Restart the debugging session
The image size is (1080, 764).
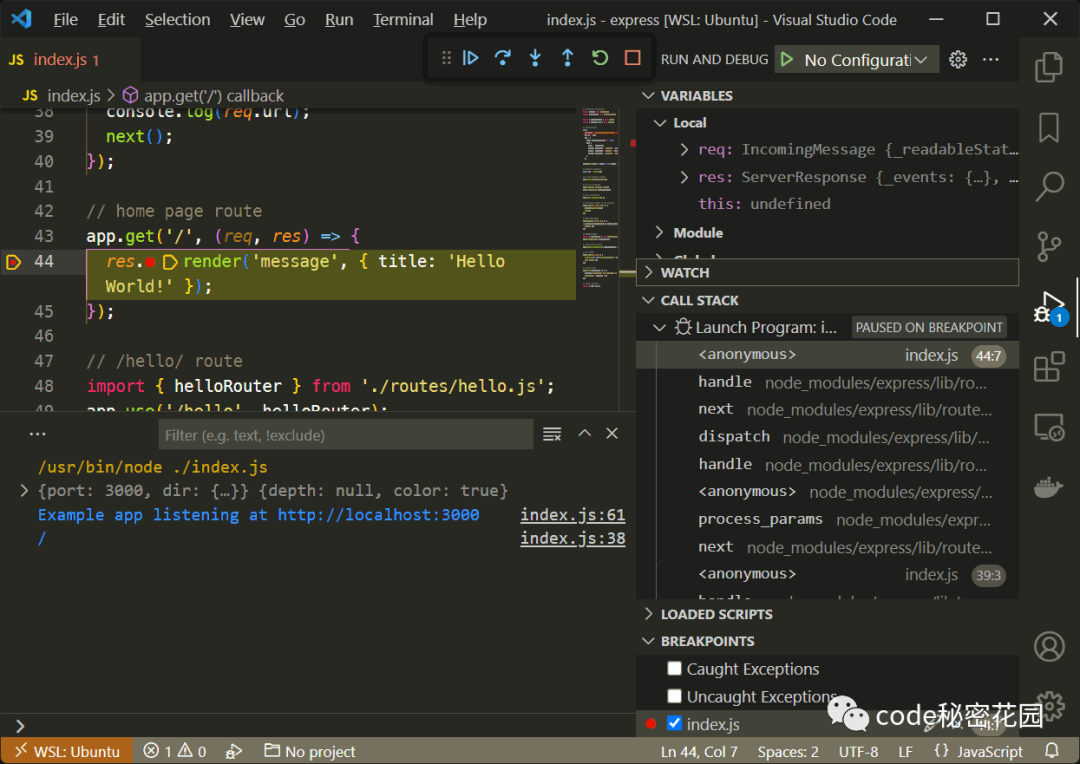click(x=600, y=58)
